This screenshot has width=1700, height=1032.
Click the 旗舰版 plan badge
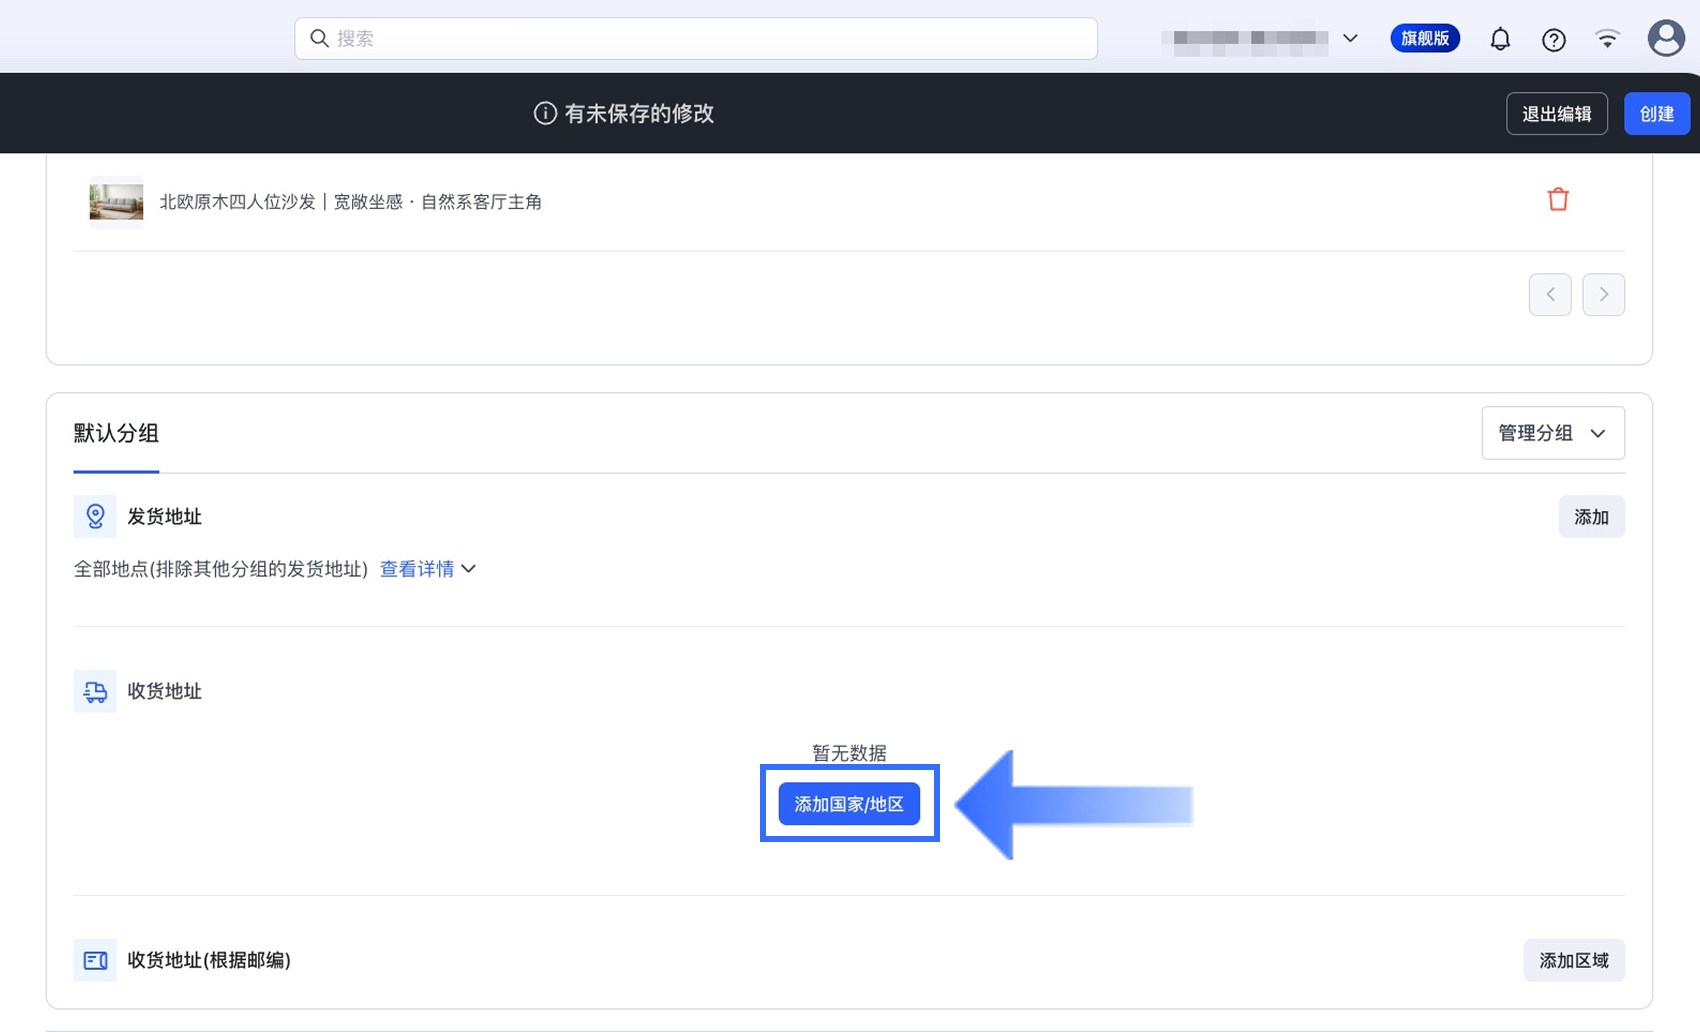pos(1425,38)
